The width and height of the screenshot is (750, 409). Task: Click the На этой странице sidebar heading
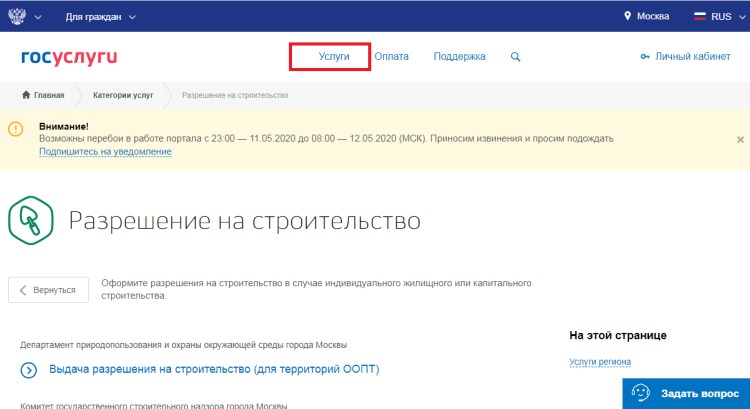click(x=618, y=335)
